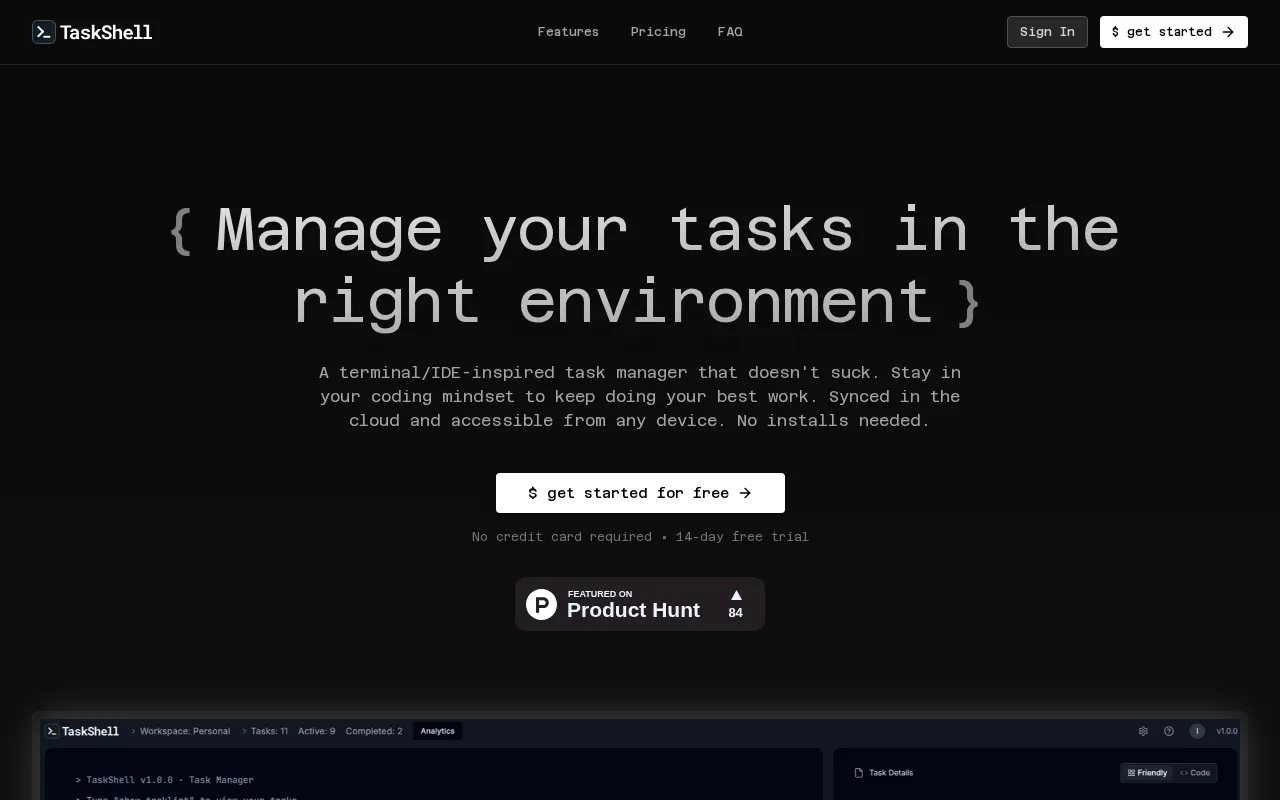The height and width of the screenshot is (800, 1280).
Task: Click 'No credit card required' text
Action: tap(562, 537)
